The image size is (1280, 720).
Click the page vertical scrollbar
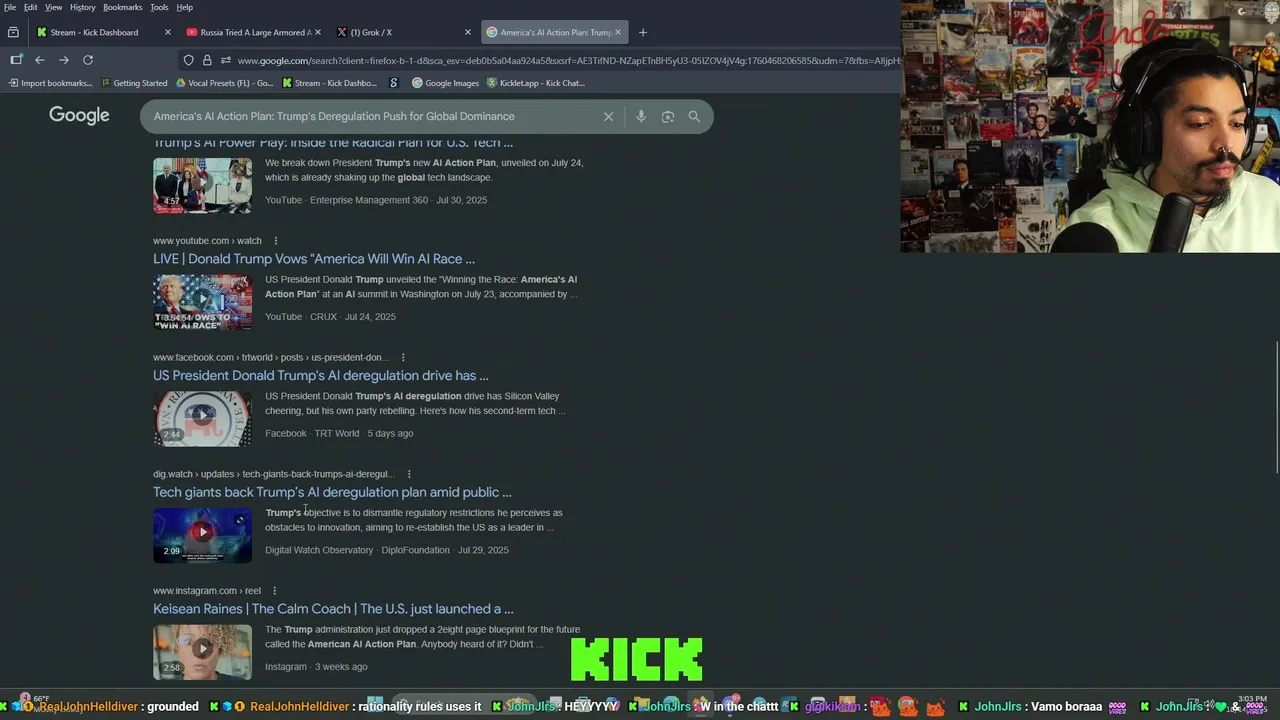tap(1276, 408)
